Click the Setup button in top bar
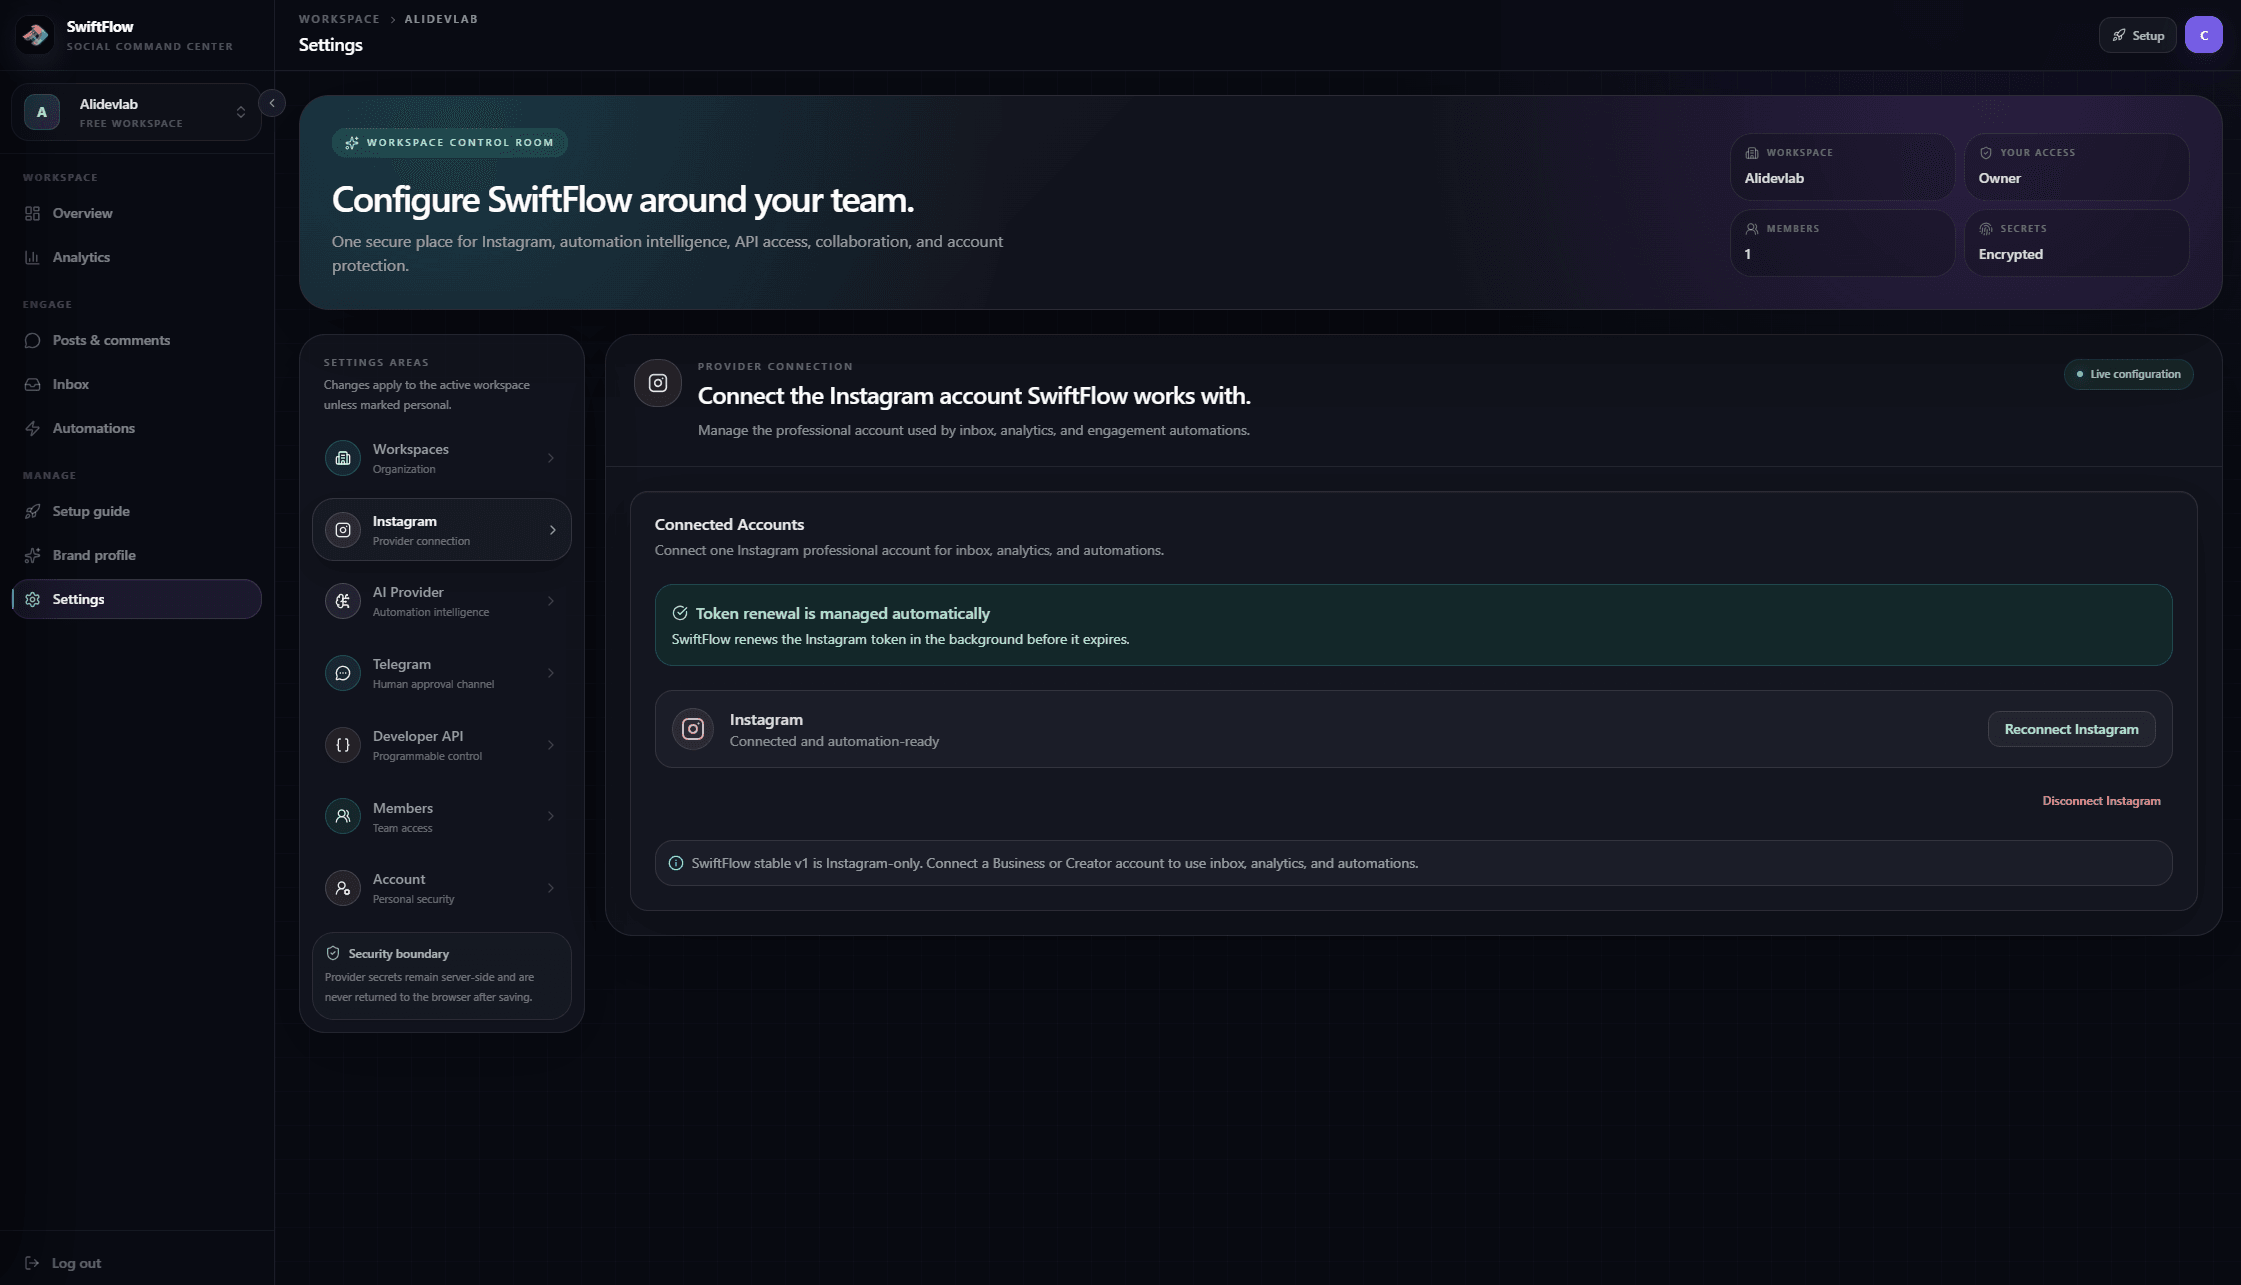 coord(2138,35)
